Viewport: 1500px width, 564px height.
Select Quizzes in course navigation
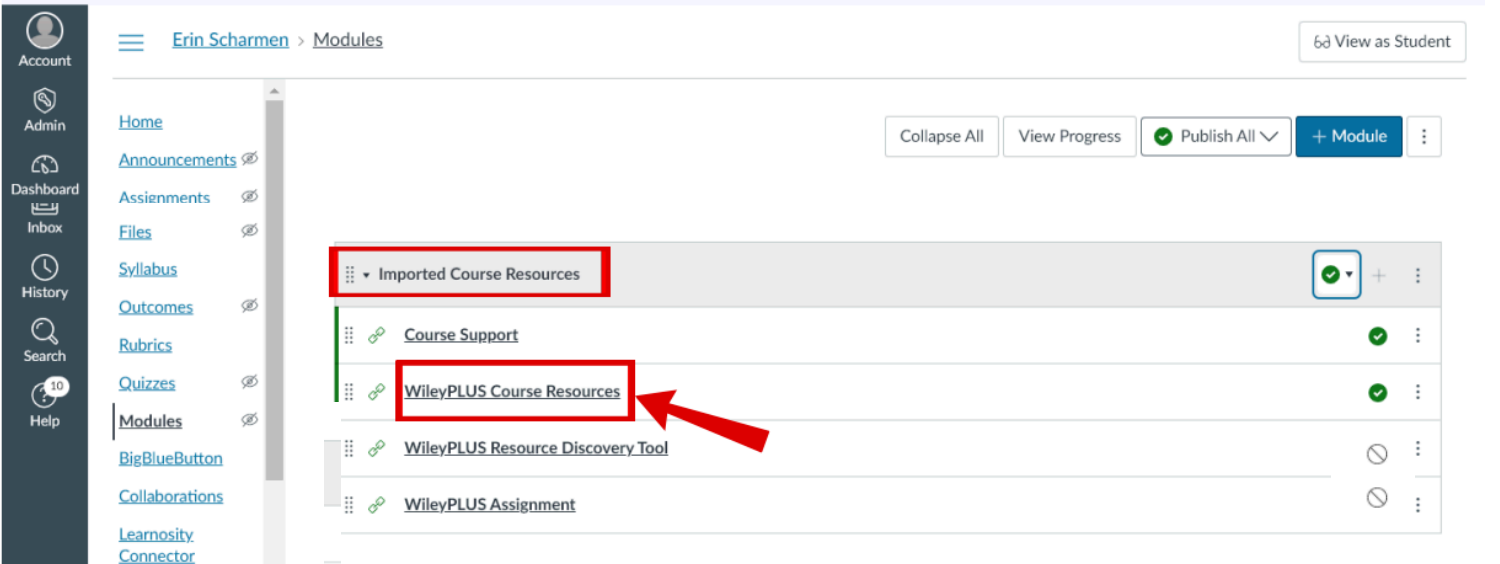tap(147, 383)
